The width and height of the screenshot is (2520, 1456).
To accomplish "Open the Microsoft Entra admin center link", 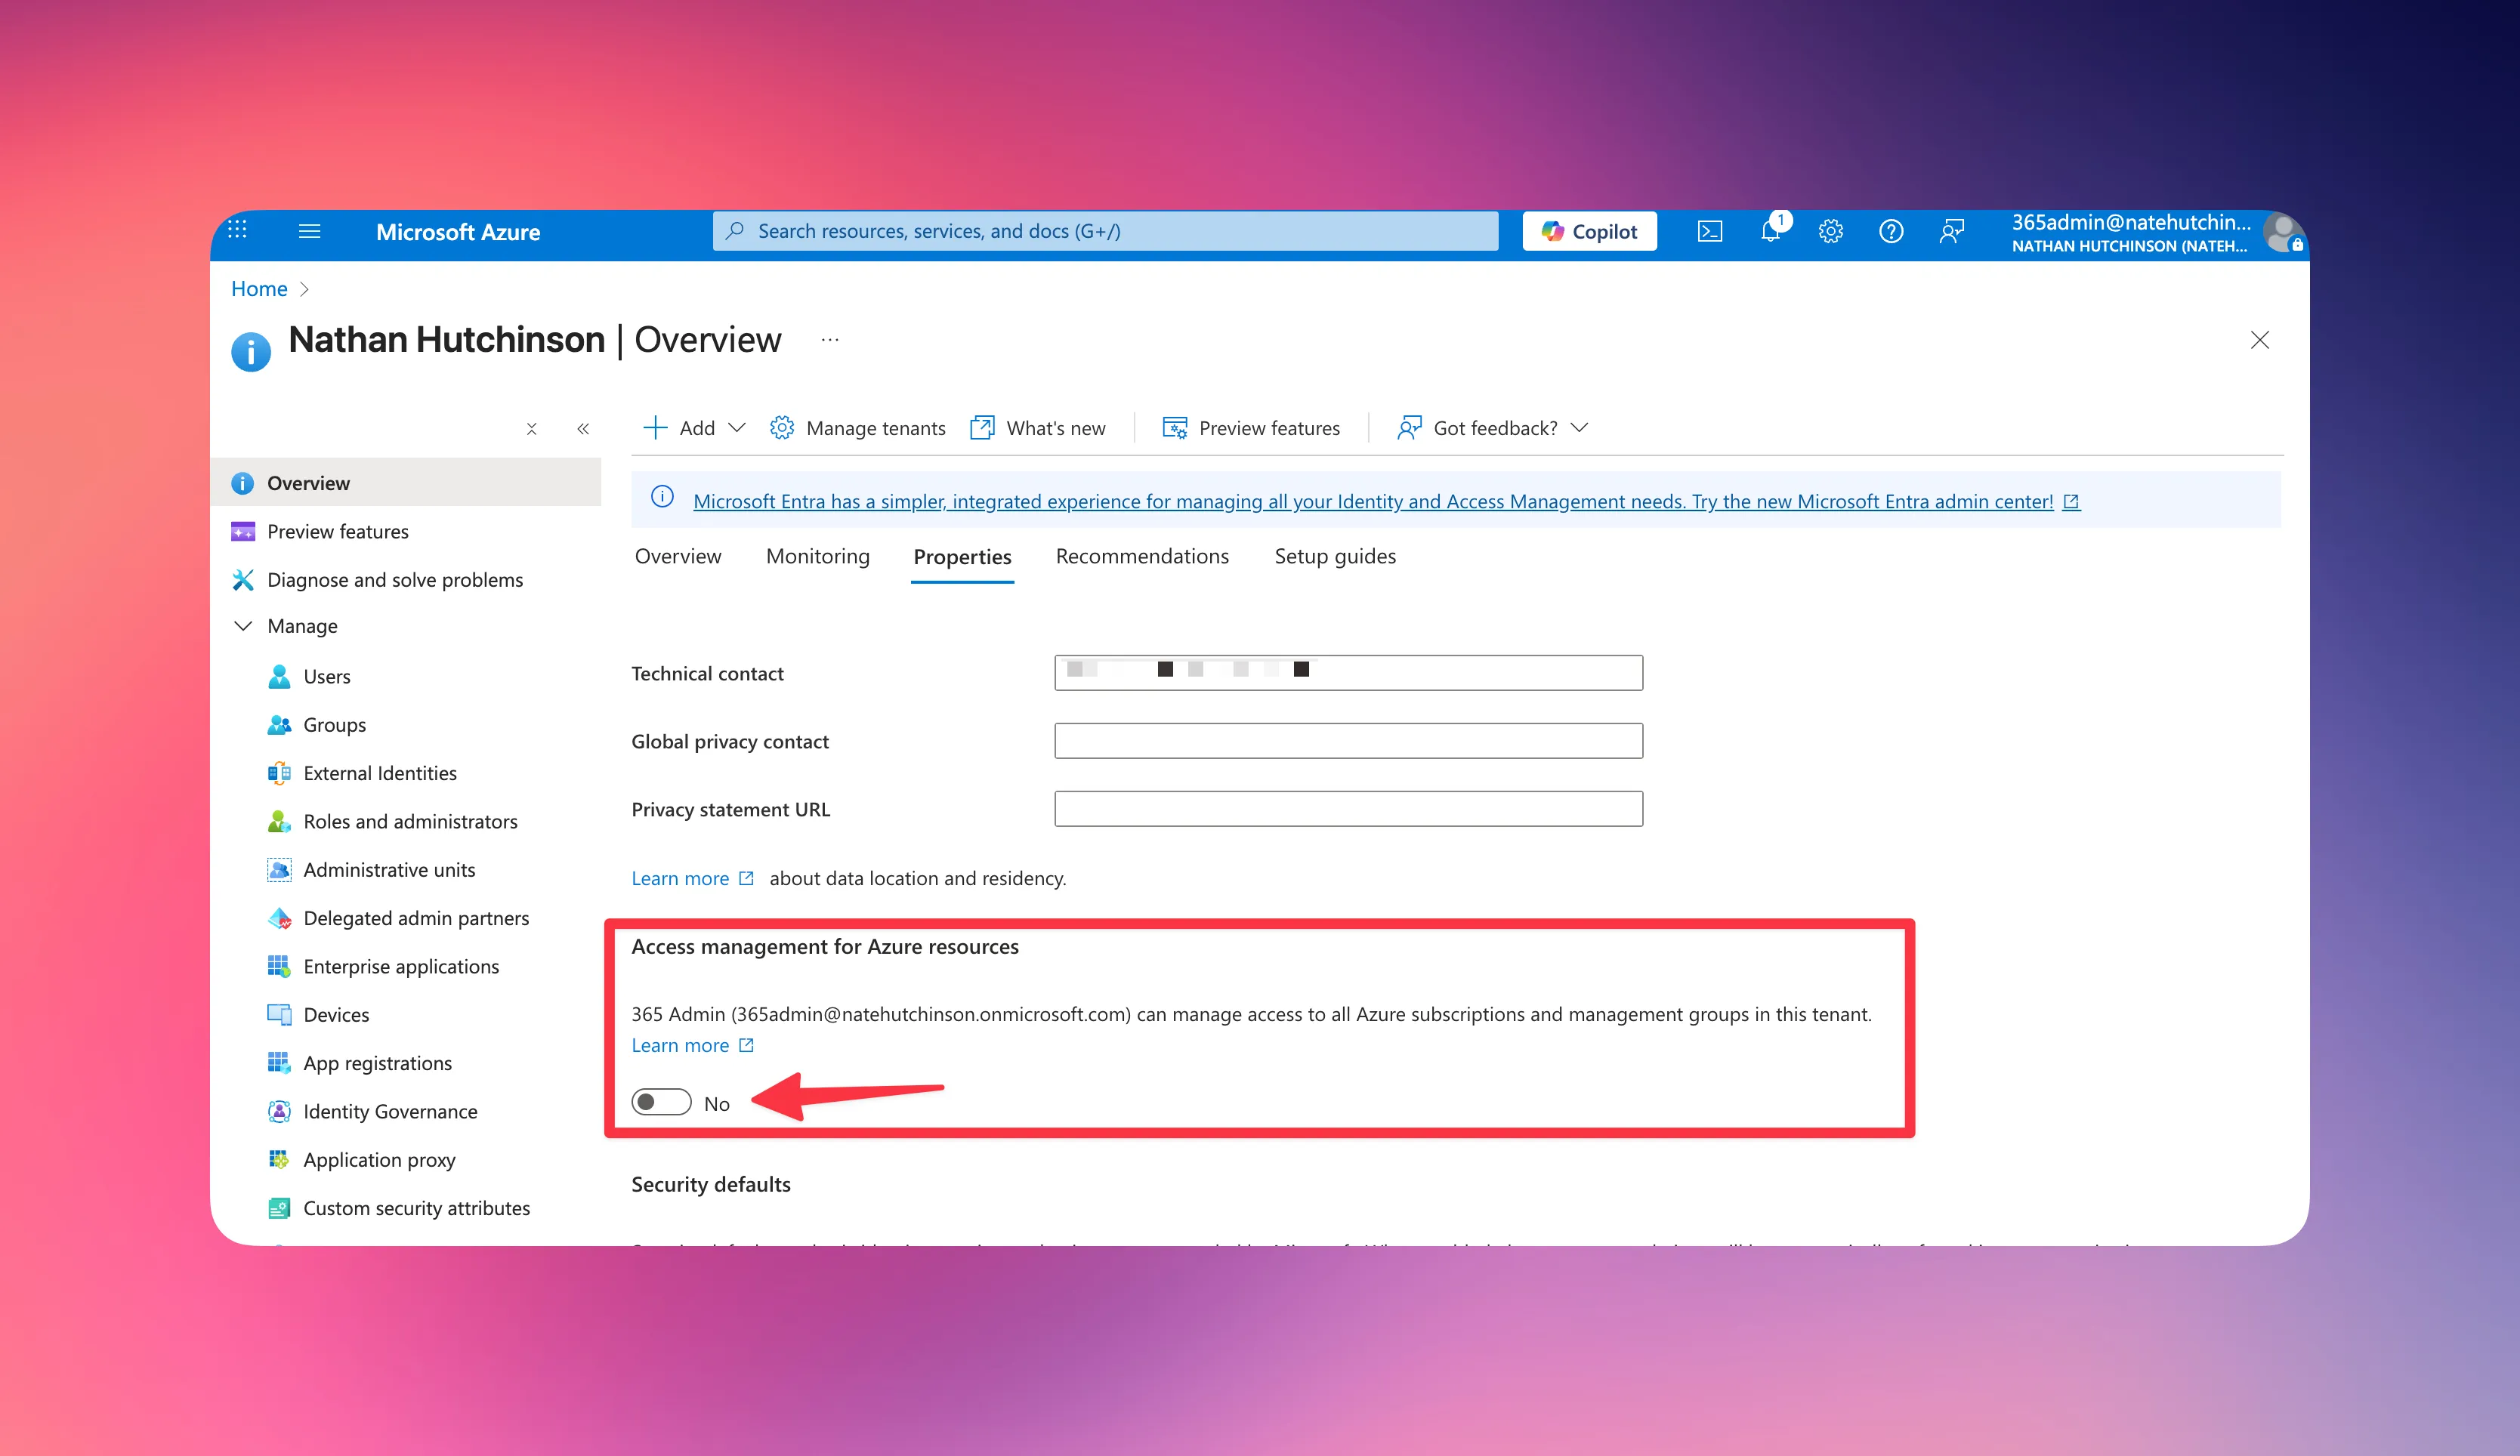I will pyautogui.click(x=1386, y=501).
